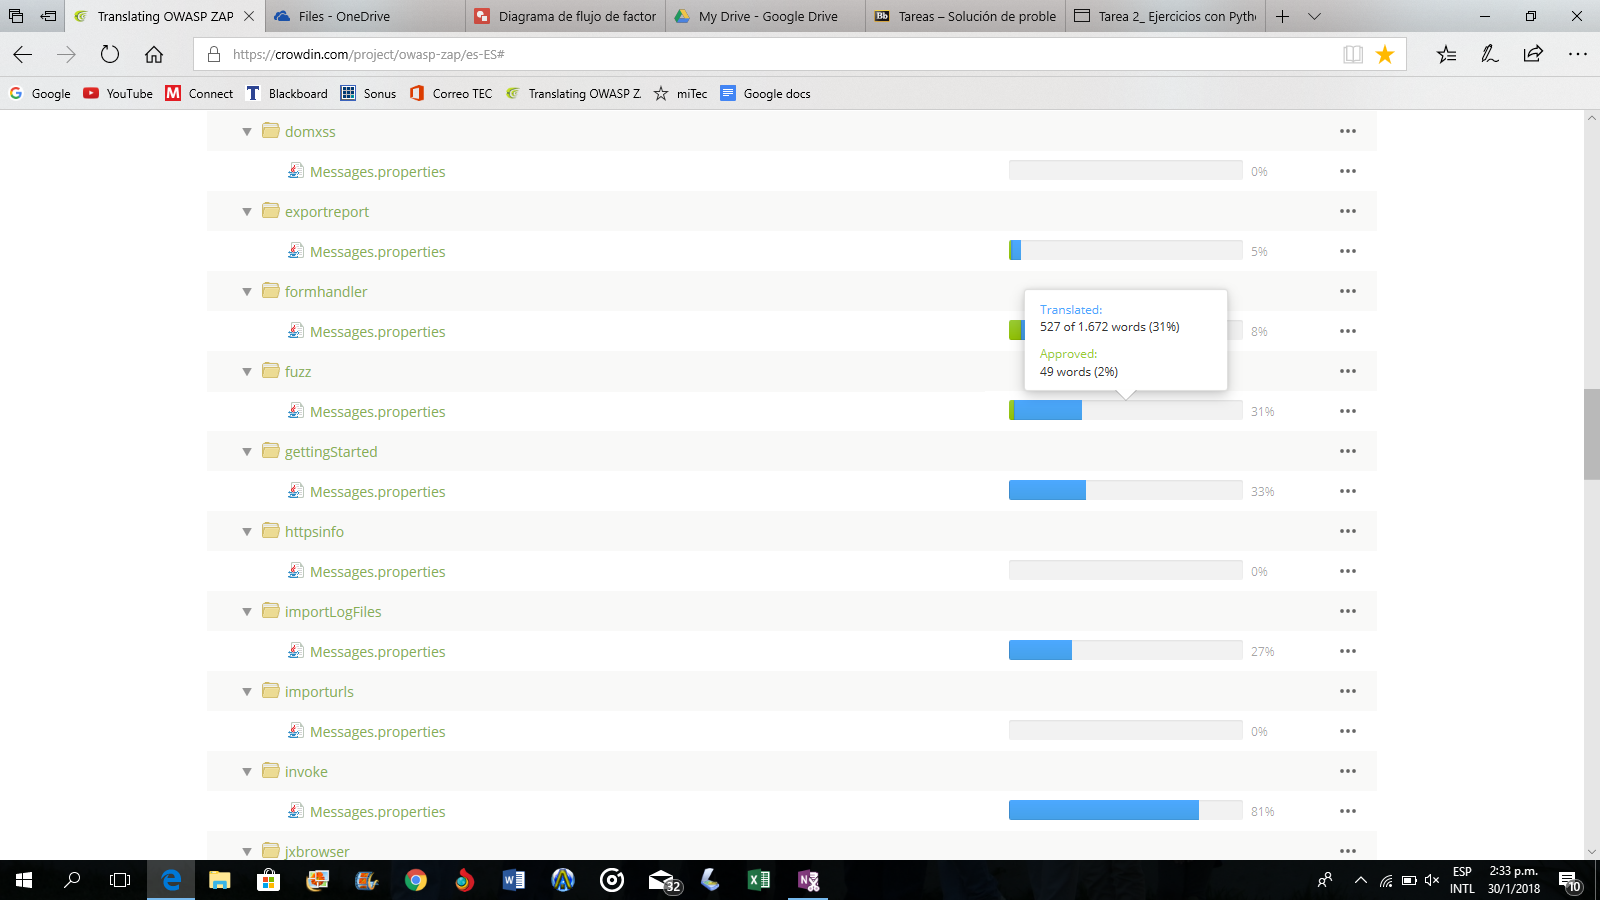1600x900 pixels.
Task: Open more options for invoke Messages.properties file
Action: (1348, 811)
